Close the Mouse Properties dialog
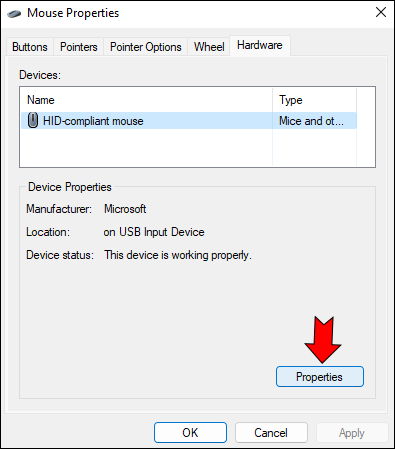Viewport: 395px width, 449px height. click(x=381, y=12)
